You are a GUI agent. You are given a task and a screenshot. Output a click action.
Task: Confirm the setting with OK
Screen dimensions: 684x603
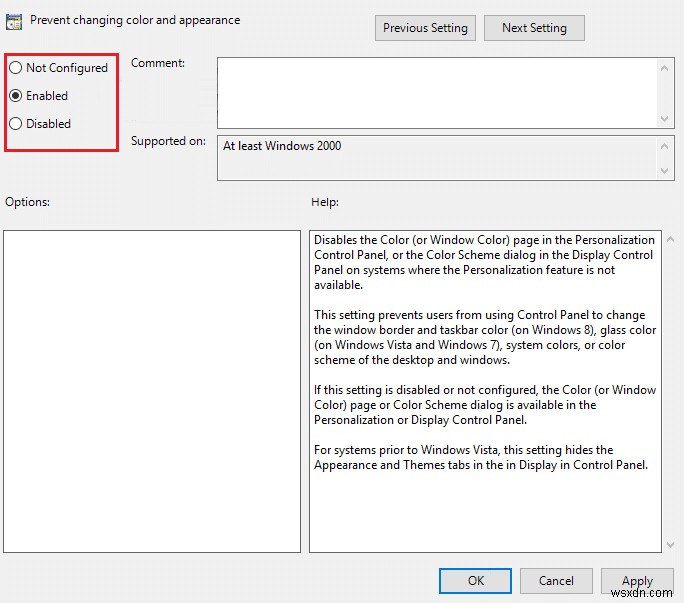[475, 581]
